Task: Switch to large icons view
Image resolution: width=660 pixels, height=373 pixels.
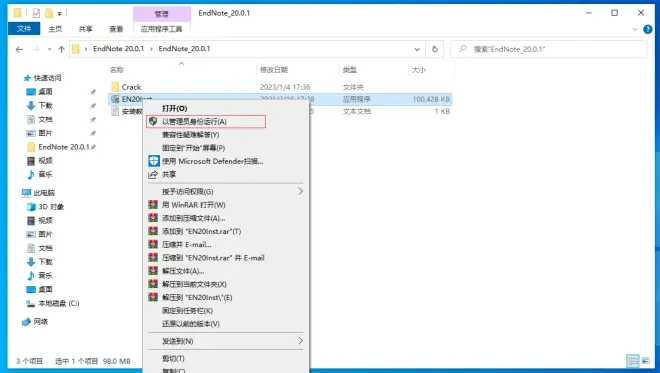Action: coord(645,361)
